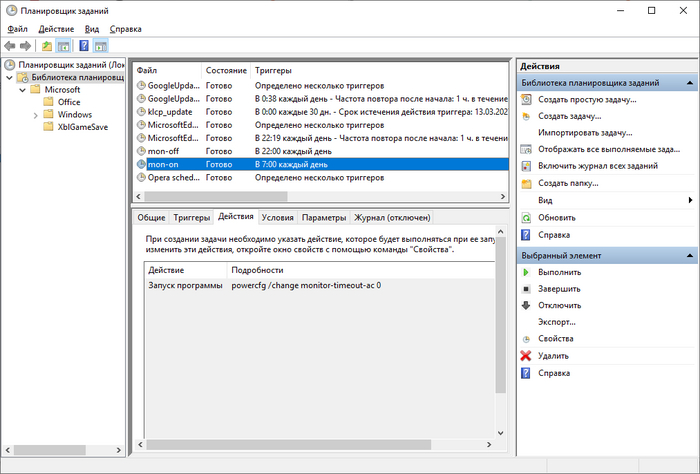This screenshot has height=474, width=700.
Task: Click the Создать простую задачу icon
Action: [x=526, y=100]
